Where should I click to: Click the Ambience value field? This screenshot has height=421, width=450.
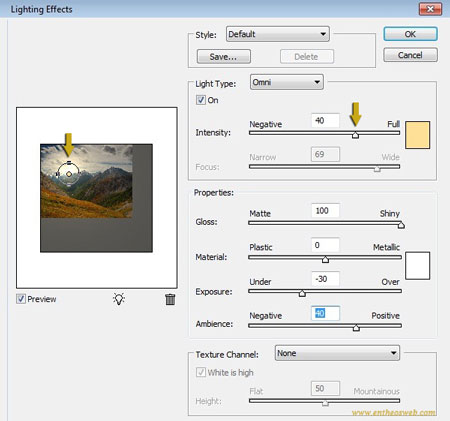click(x=325, y=313)
